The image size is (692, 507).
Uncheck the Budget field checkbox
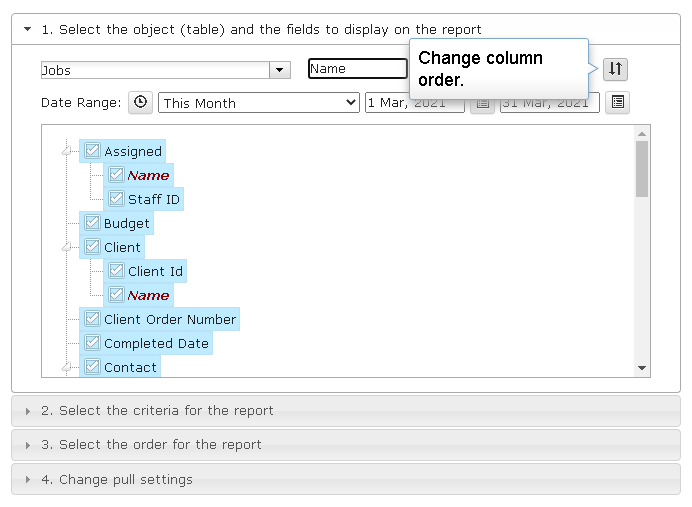tap(92, 222)
